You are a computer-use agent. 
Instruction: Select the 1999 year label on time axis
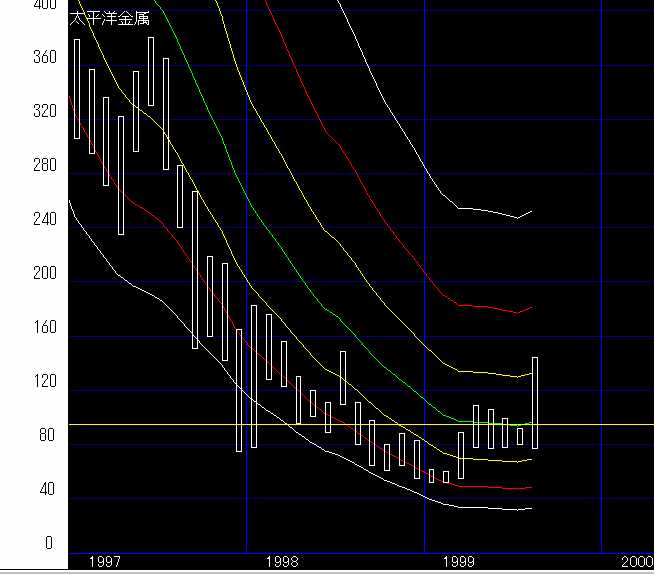point(459,563)
